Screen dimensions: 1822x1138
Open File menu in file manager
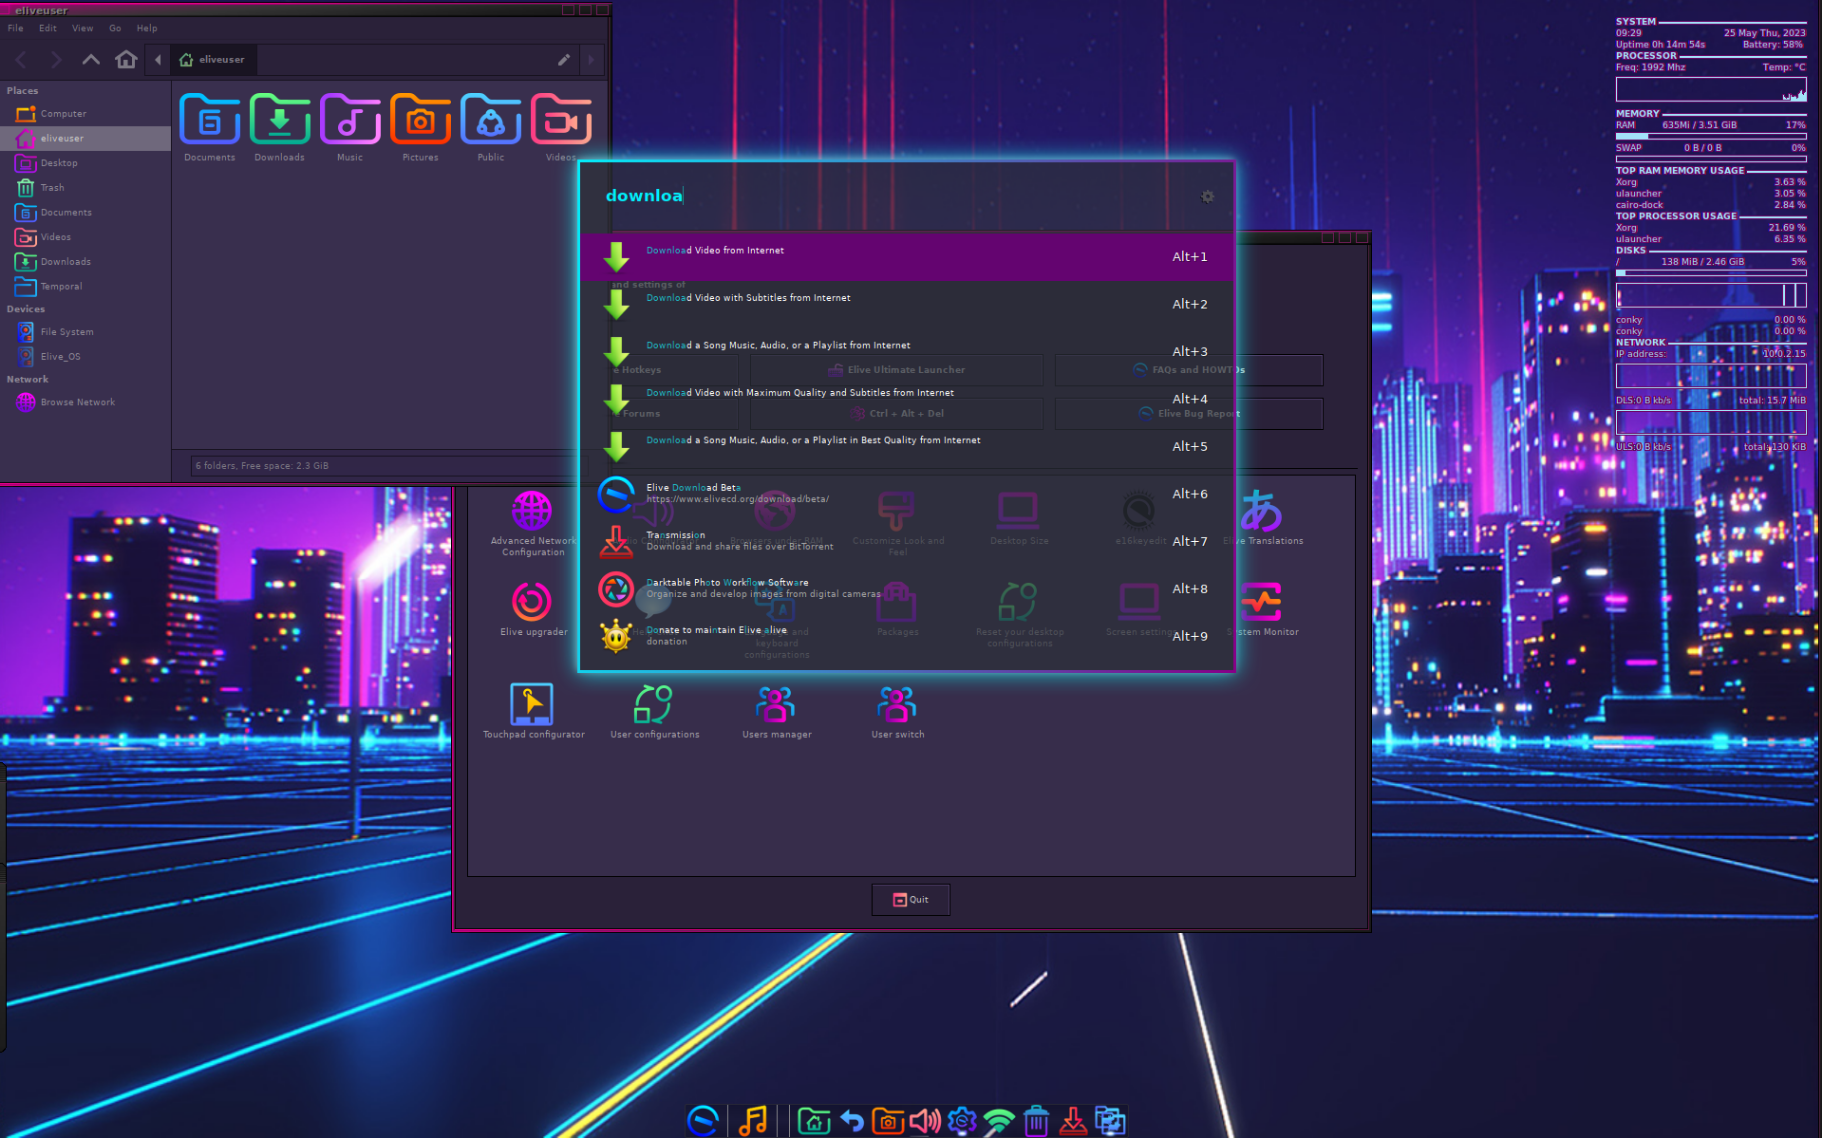[x=16, y=28]
